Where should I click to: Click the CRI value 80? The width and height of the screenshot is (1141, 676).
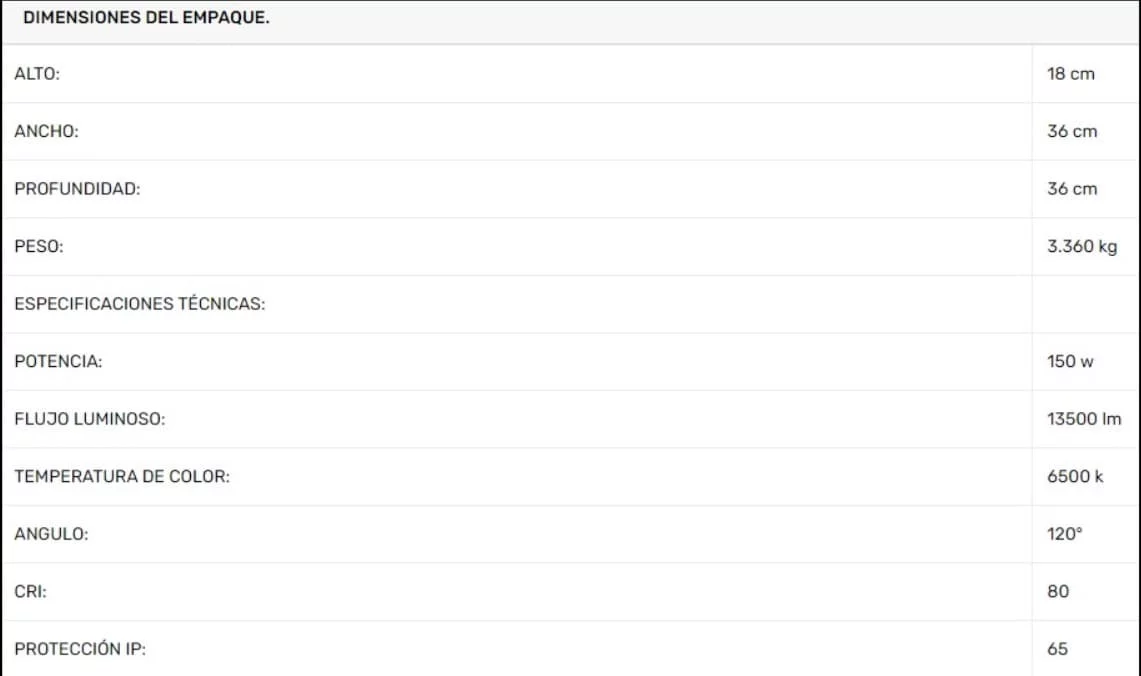(x=1058, y=591)
